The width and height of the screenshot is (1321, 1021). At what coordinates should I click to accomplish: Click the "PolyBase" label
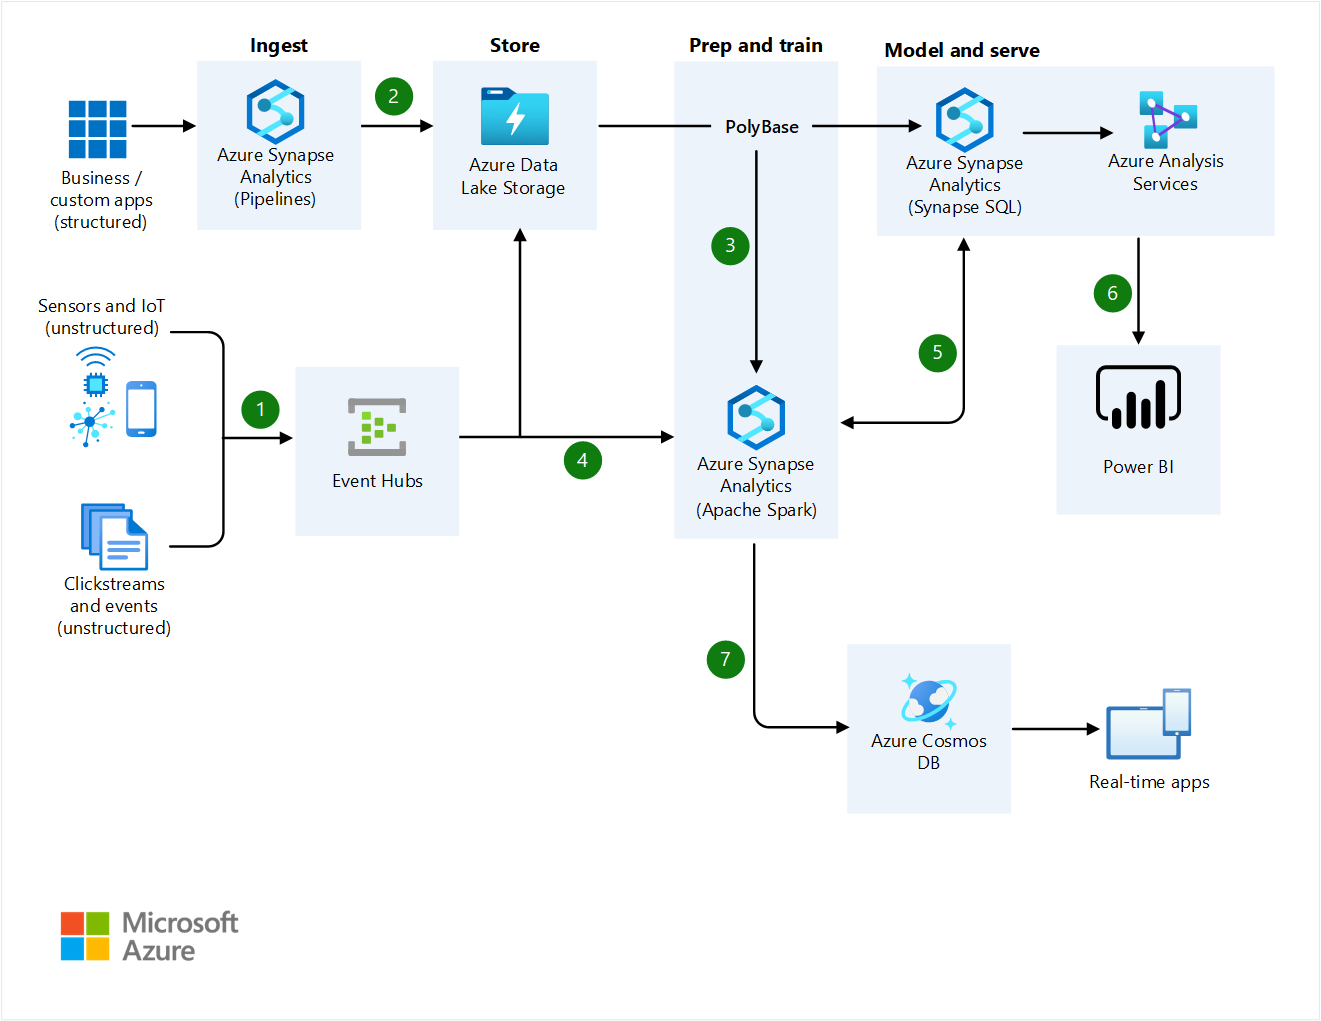762,127
